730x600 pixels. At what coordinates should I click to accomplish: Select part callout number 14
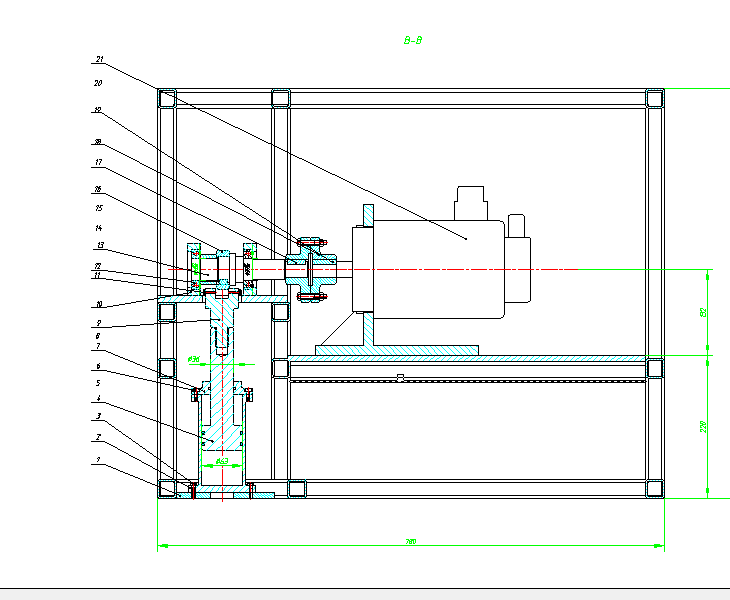[98, 228]
